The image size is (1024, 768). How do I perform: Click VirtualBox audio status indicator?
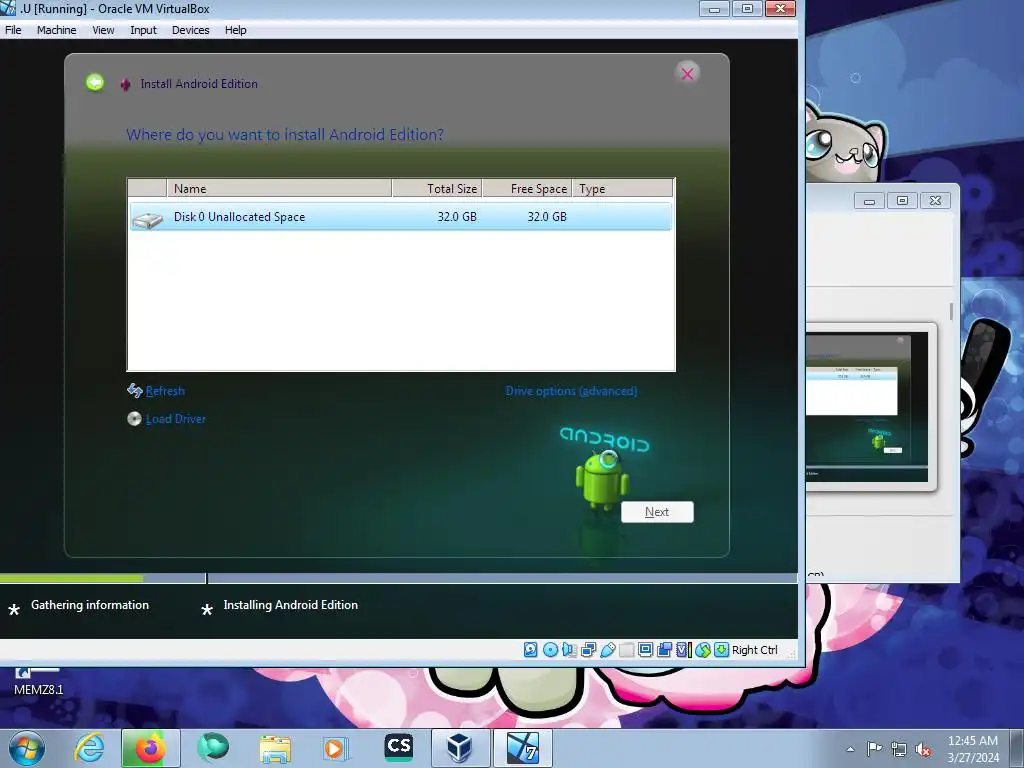pos(569,650)
